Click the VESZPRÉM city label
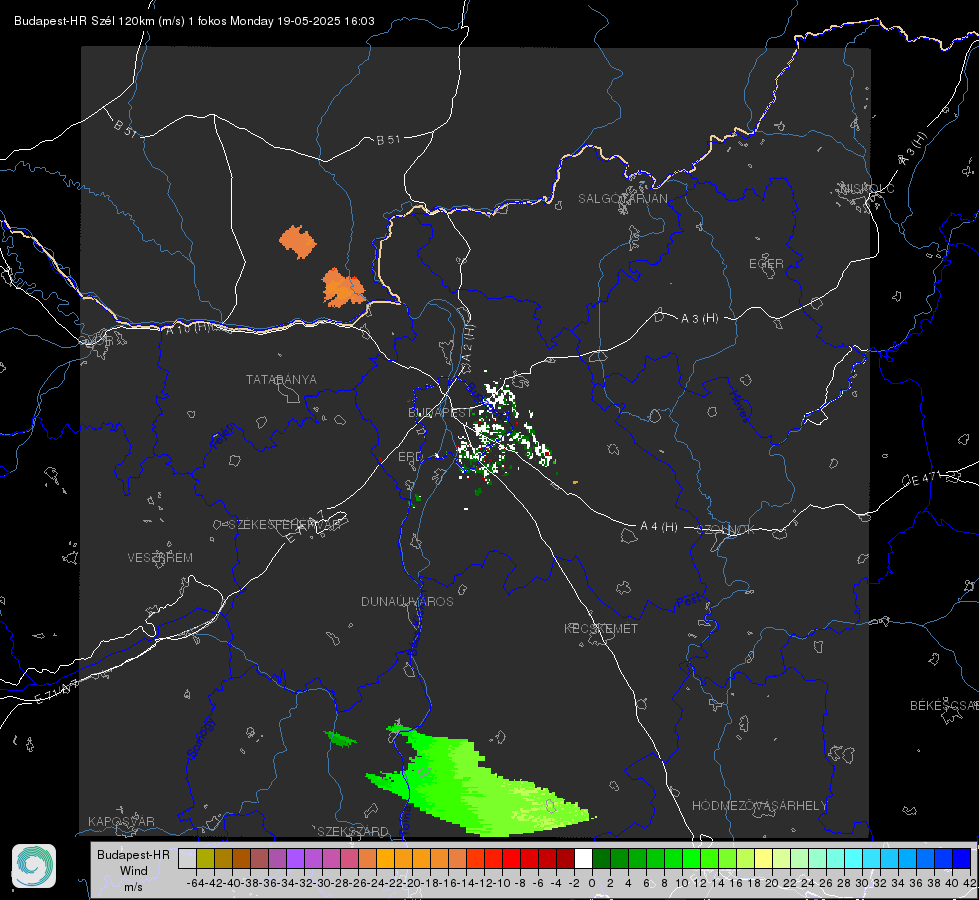The image size is (979, 900). (160, 558)
